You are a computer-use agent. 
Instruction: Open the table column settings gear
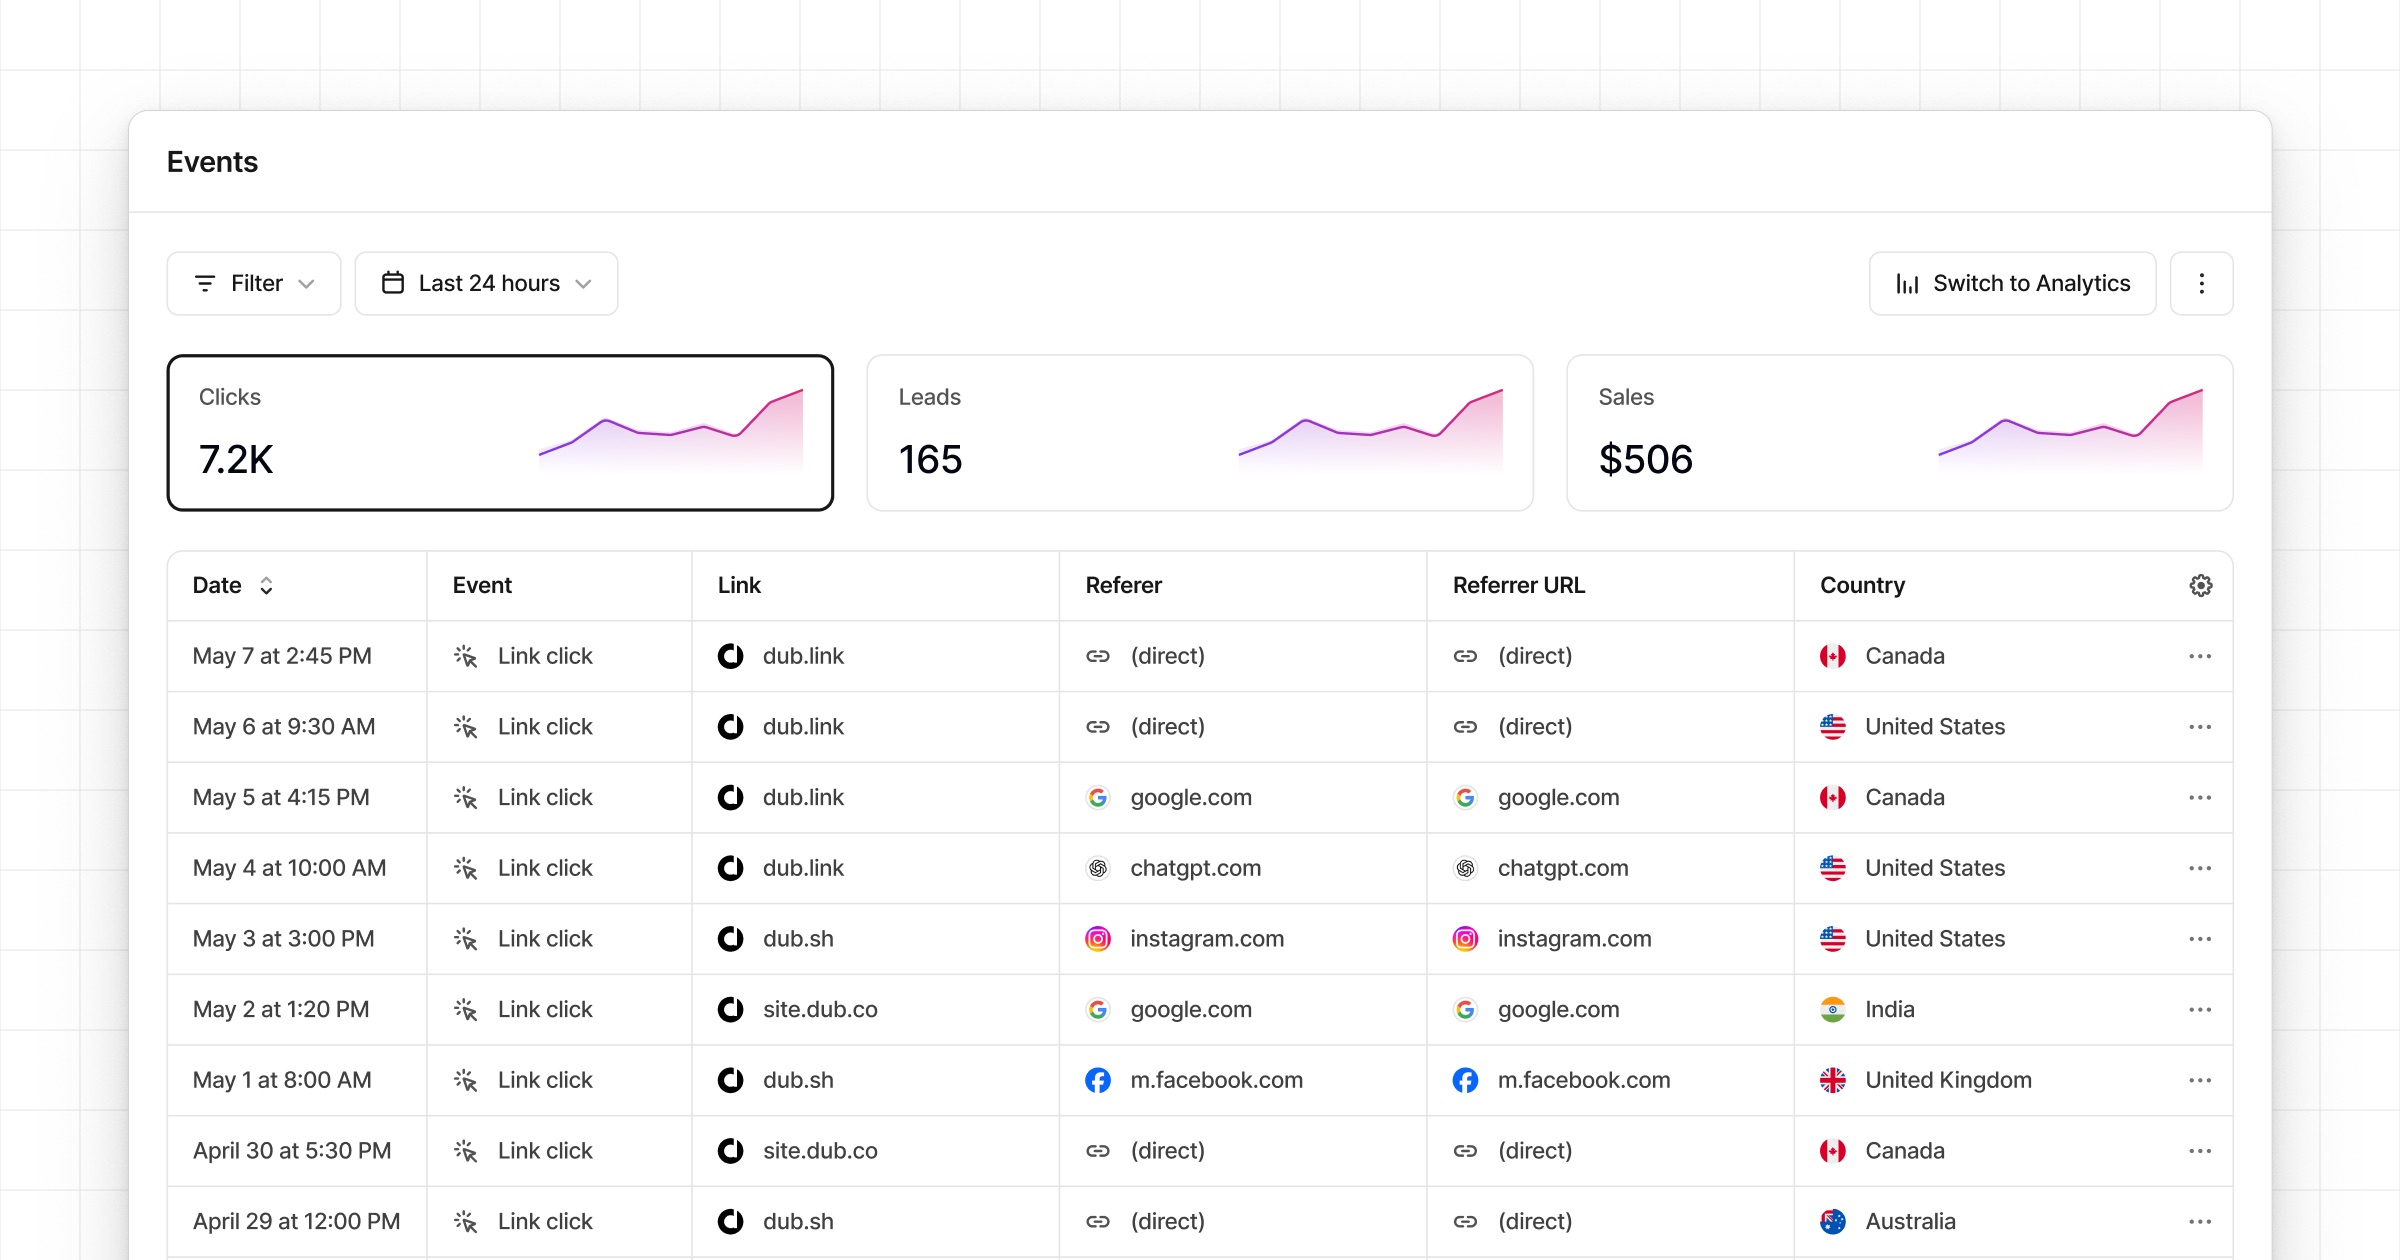[2200, 585]
